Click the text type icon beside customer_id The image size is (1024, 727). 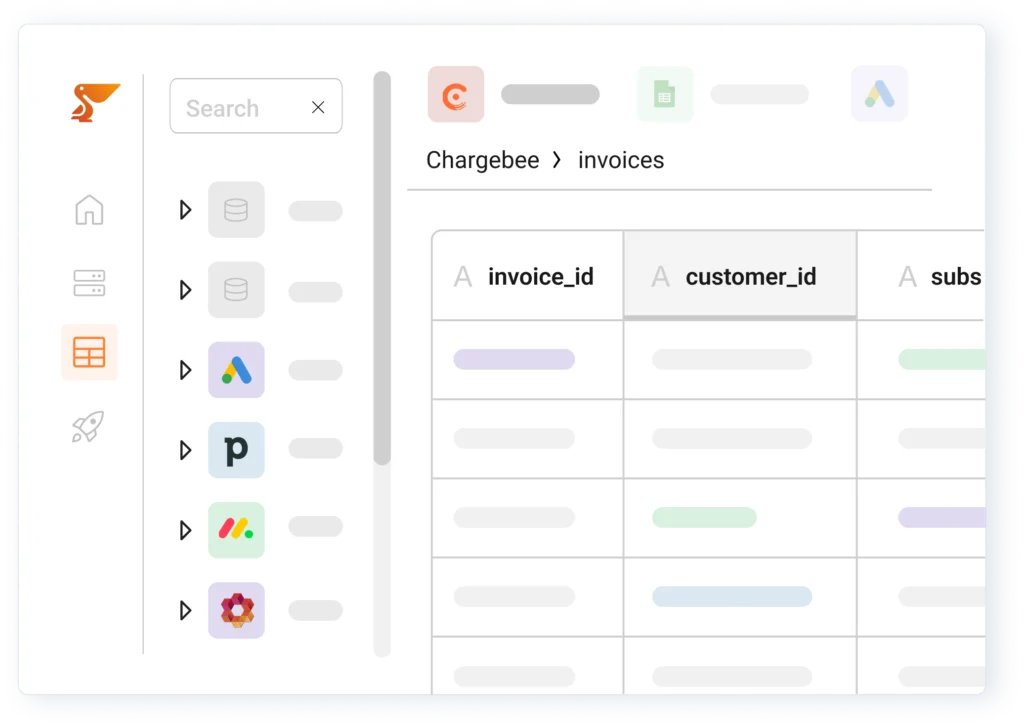(660, 277)
